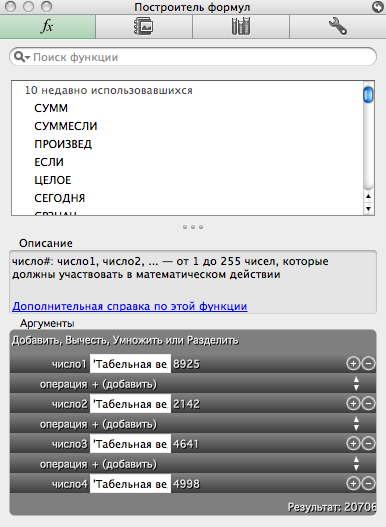Click the toolbar toggle pill in title bar
The image size is (386, 527).
tap(378, 7)
